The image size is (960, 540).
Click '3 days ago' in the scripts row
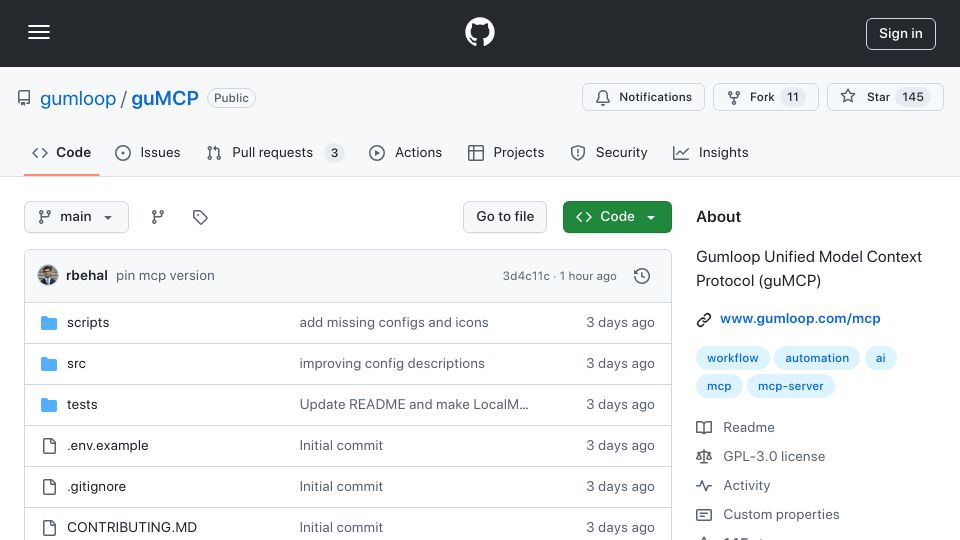[620, 323]
